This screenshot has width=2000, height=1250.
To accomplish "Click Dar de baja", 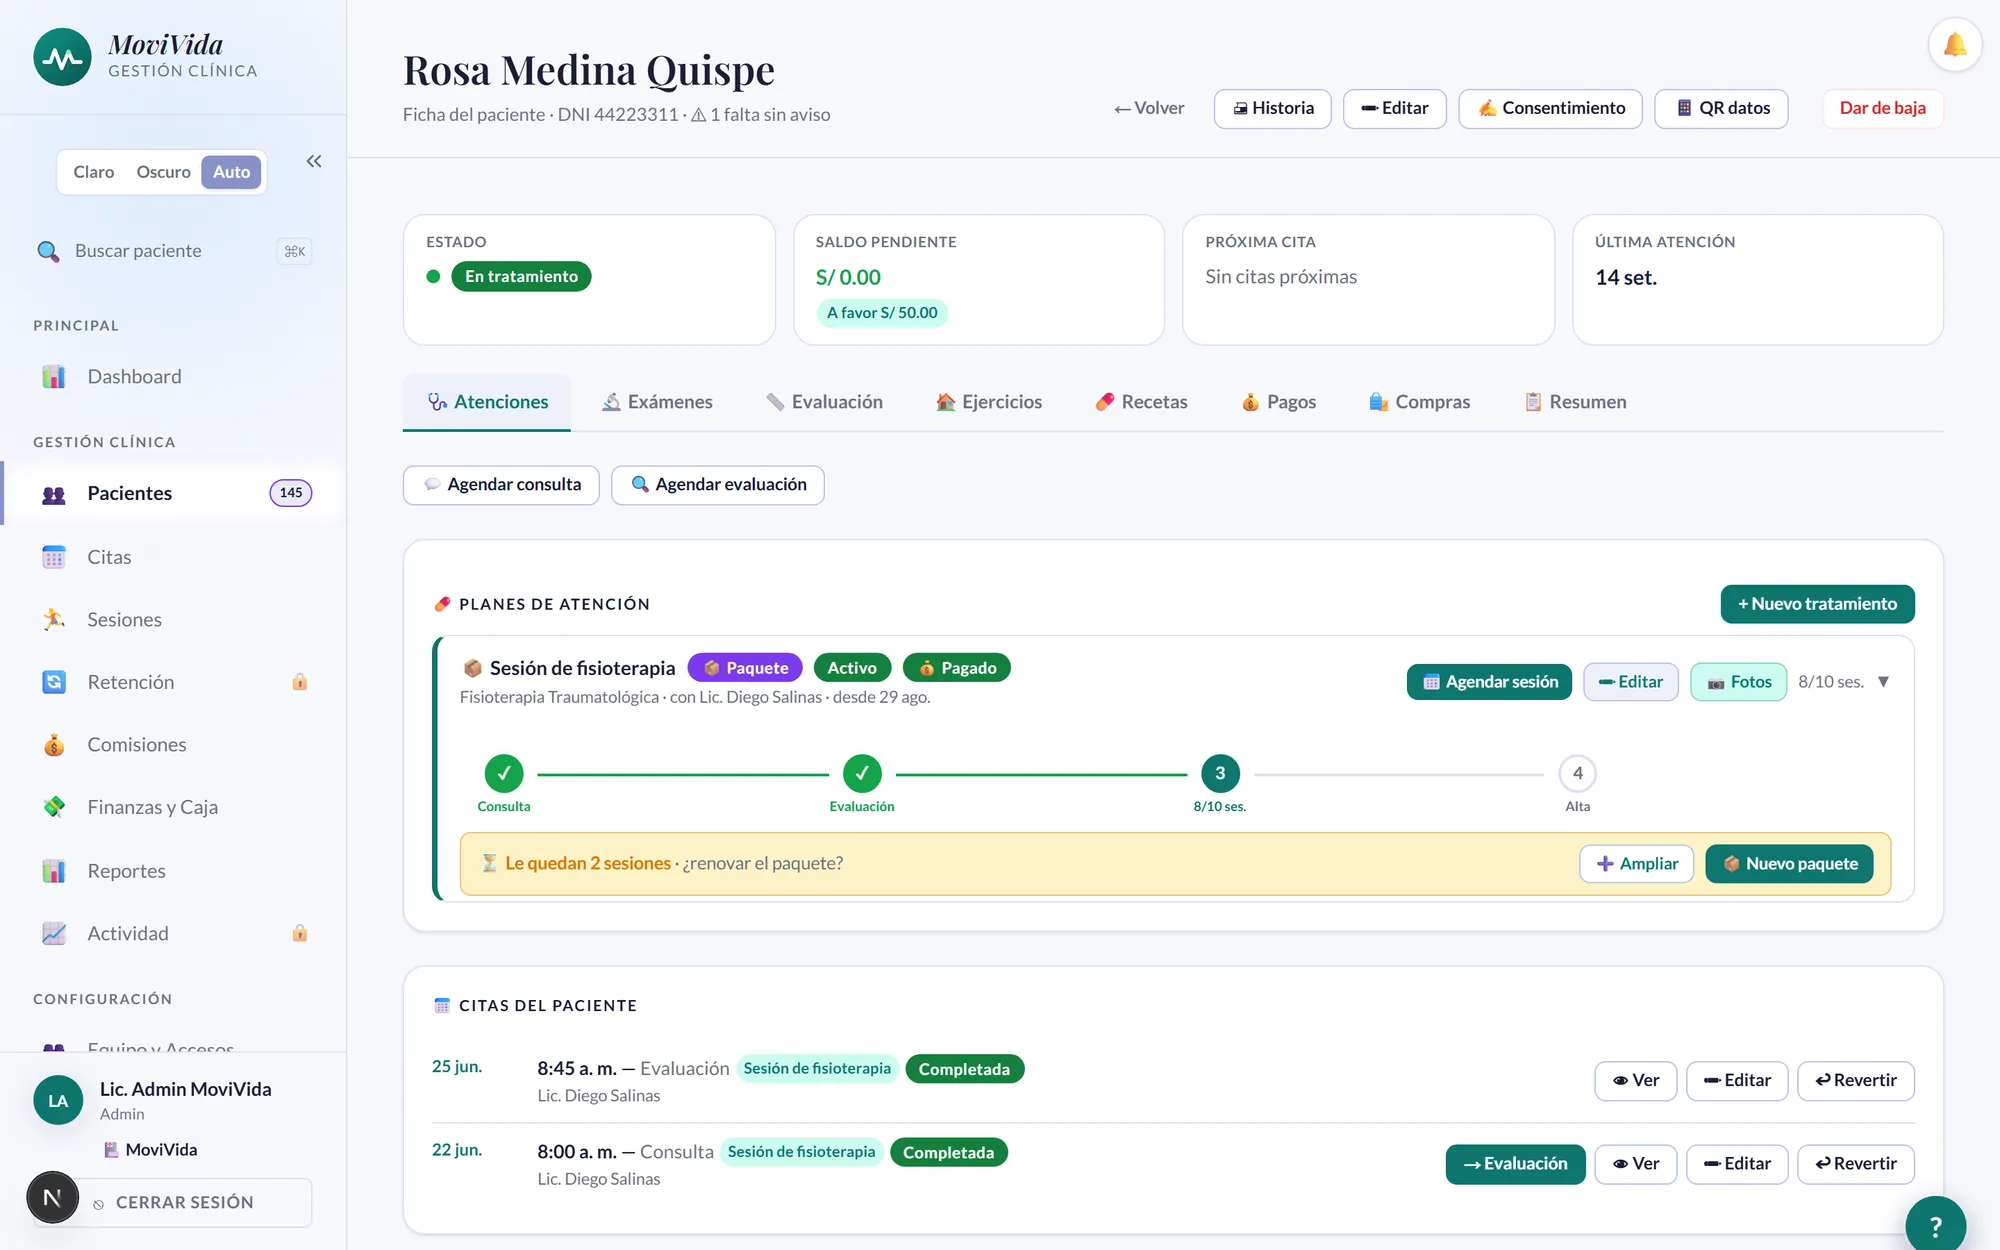I will coord(1882,108).
